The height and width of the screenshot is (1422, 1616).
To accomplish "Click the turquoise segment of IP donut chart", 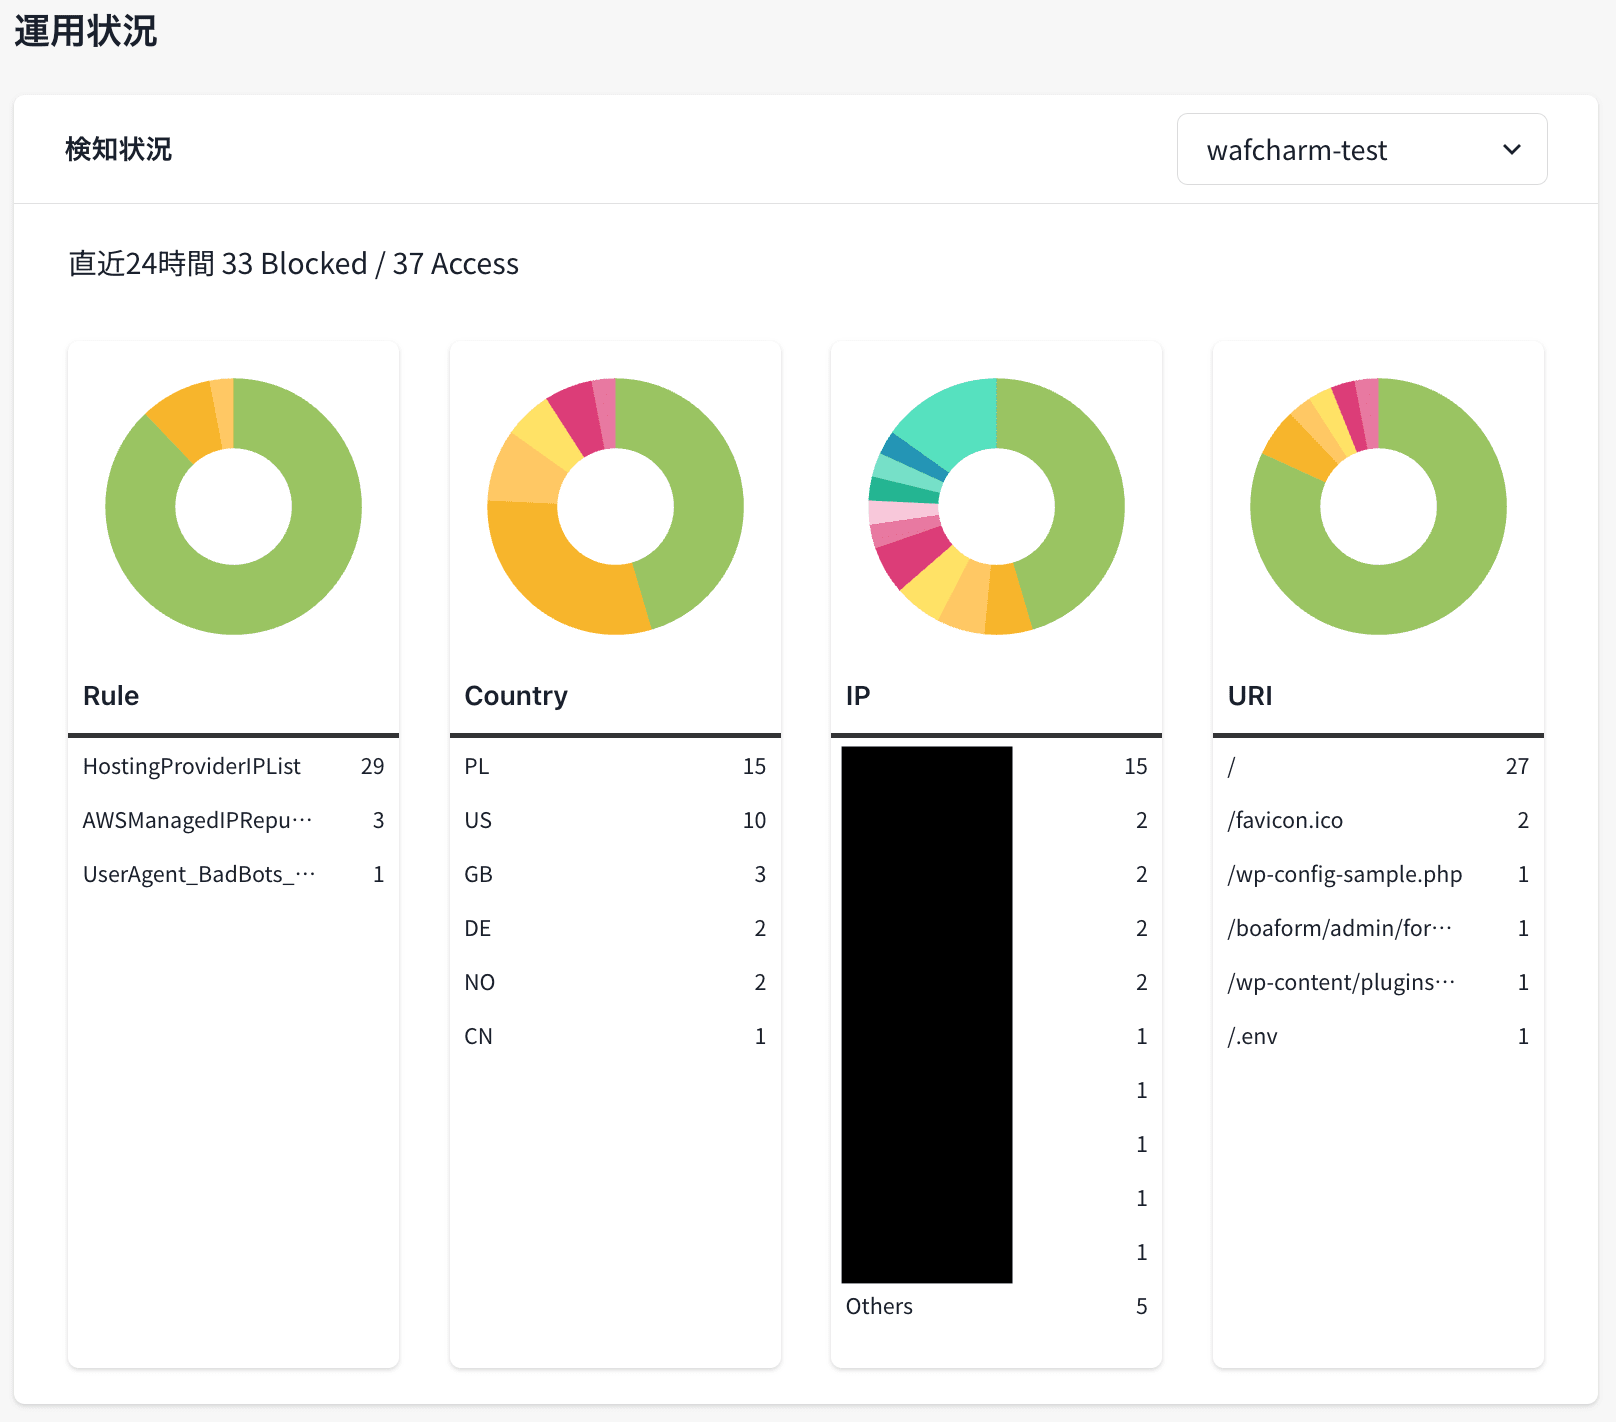I will point(950,415).
